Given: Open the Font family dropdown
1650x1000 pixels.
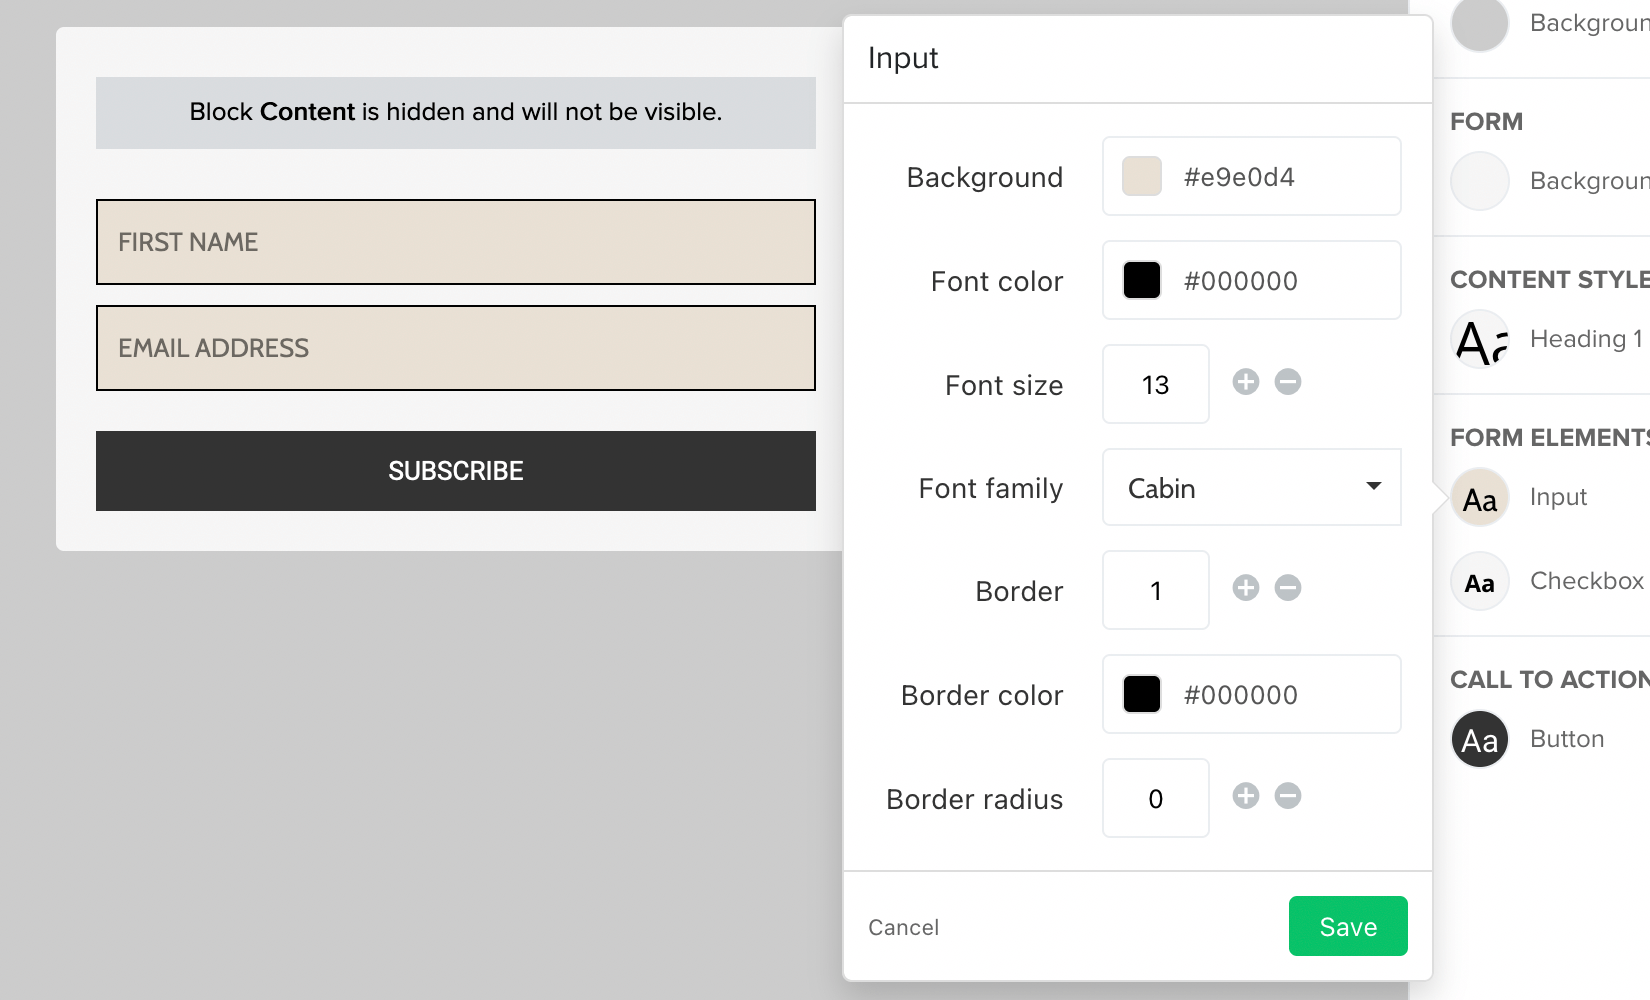Looking at the screenshot, I should point(1250,488).
